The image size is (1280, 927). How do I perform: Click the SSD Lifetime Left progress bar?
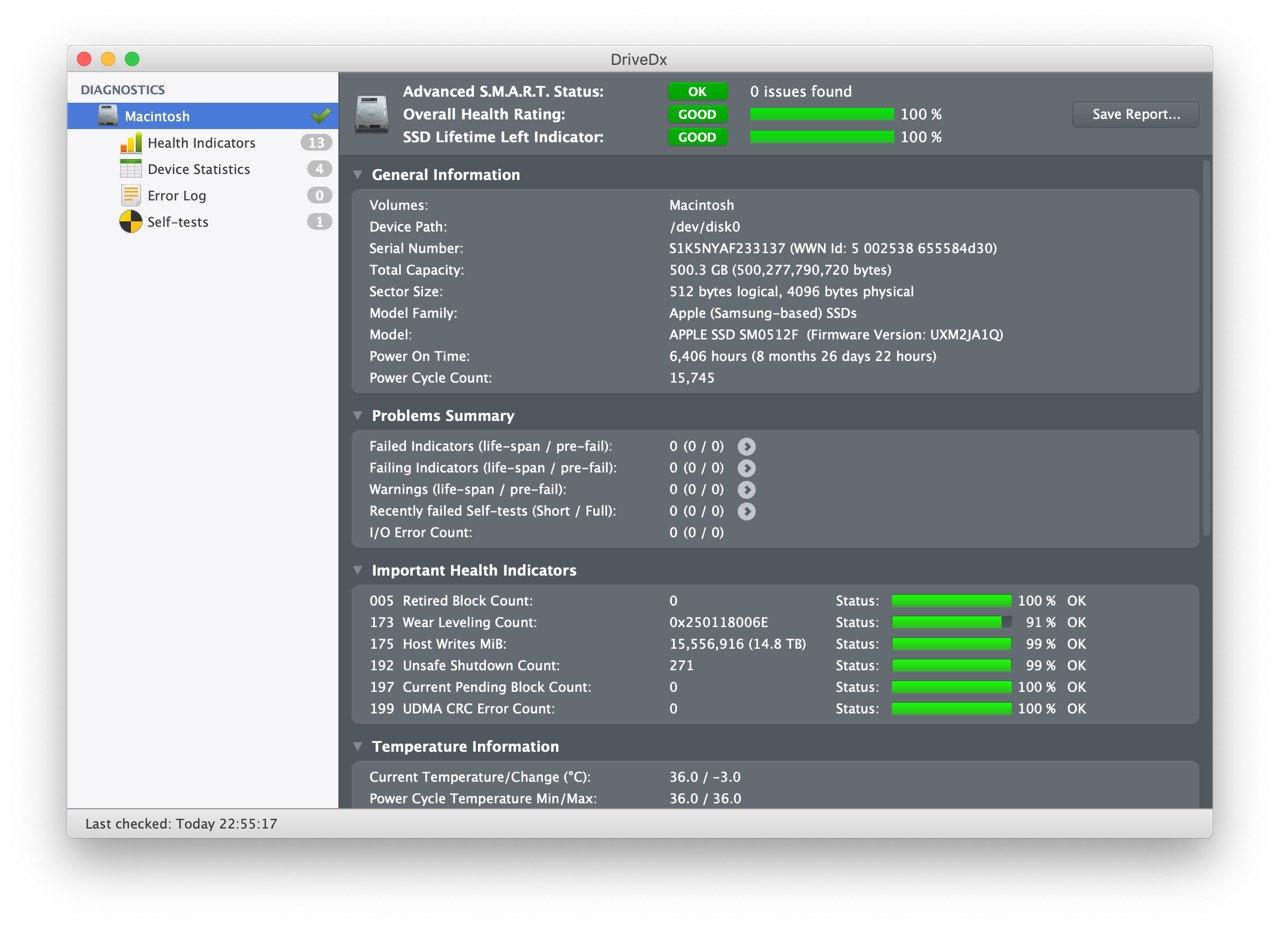[822, 137]
